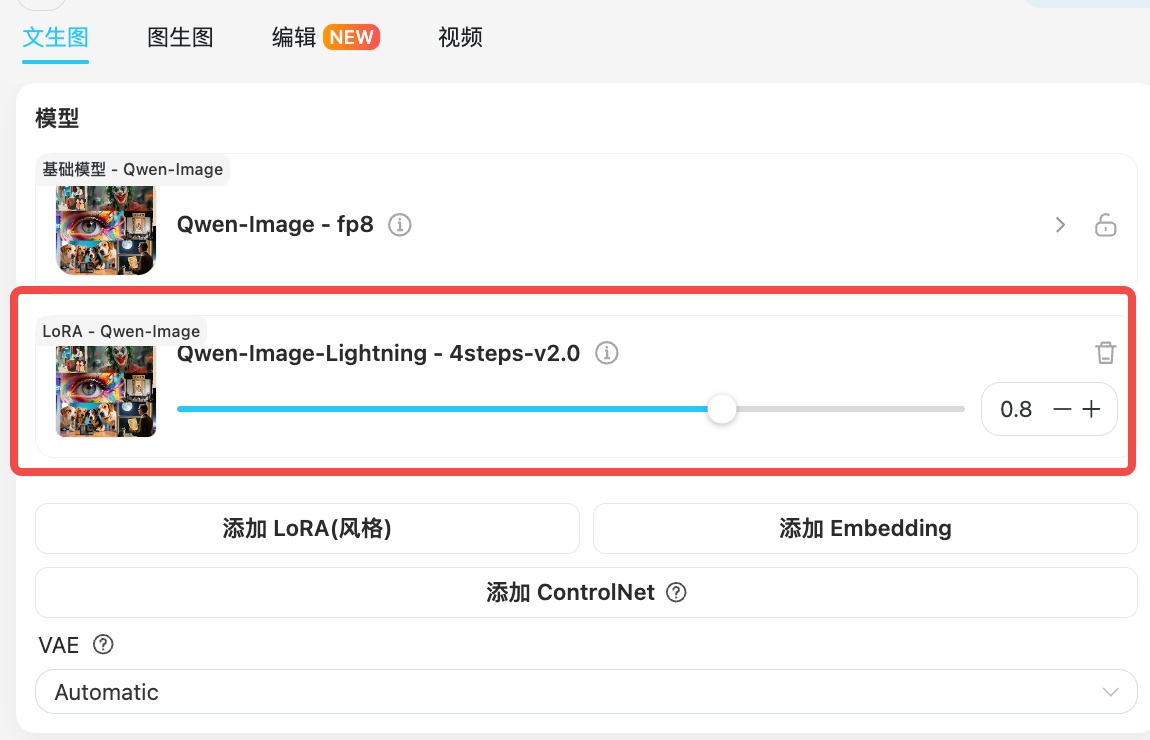This screenshot has width=1150, height=740.
Task: Click info icon beside Qwen-Image - fp8
Action: (400, 225)
